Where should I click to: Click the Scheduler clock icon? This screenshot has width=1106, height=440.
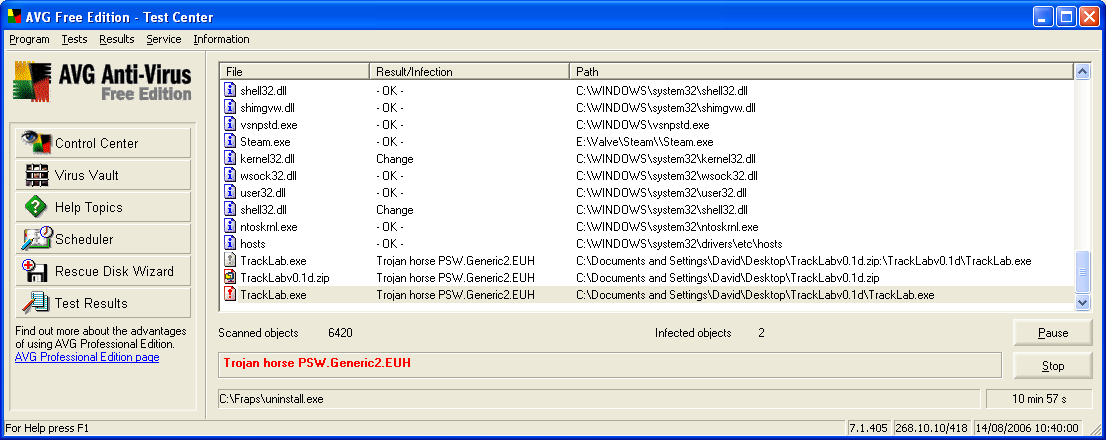click(37, 238)
